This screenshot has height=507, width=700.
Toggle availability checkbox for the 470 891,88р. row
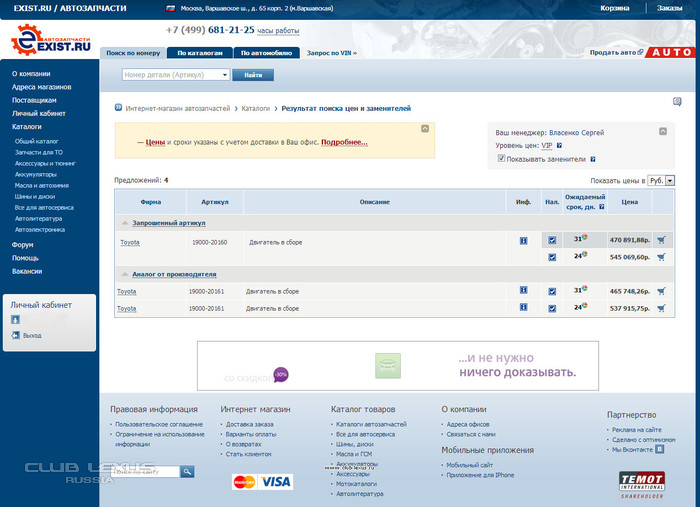pos(552,240)
